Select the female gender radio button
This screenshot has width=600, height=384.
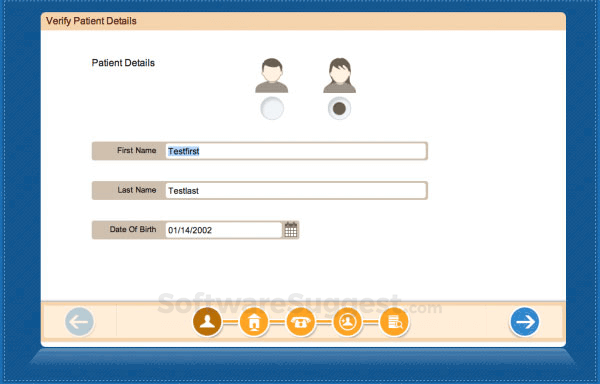click(339, 108)
